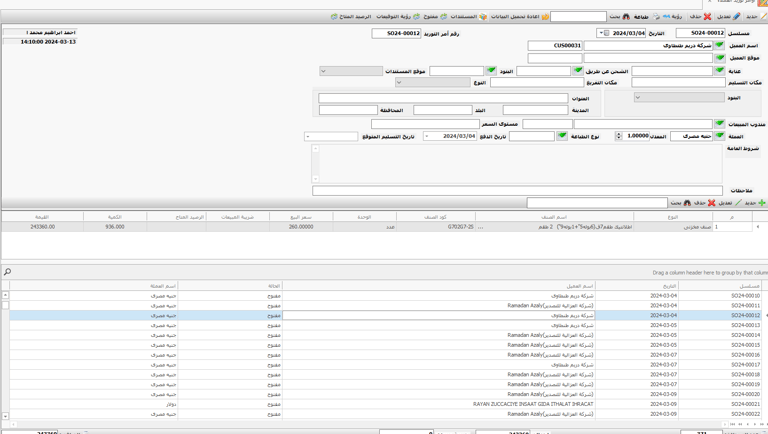Image resolution: width=768 pixels, height=434 pixels.
Task: Click the price level (مستوى السعر) field
Action: [425, 124]
